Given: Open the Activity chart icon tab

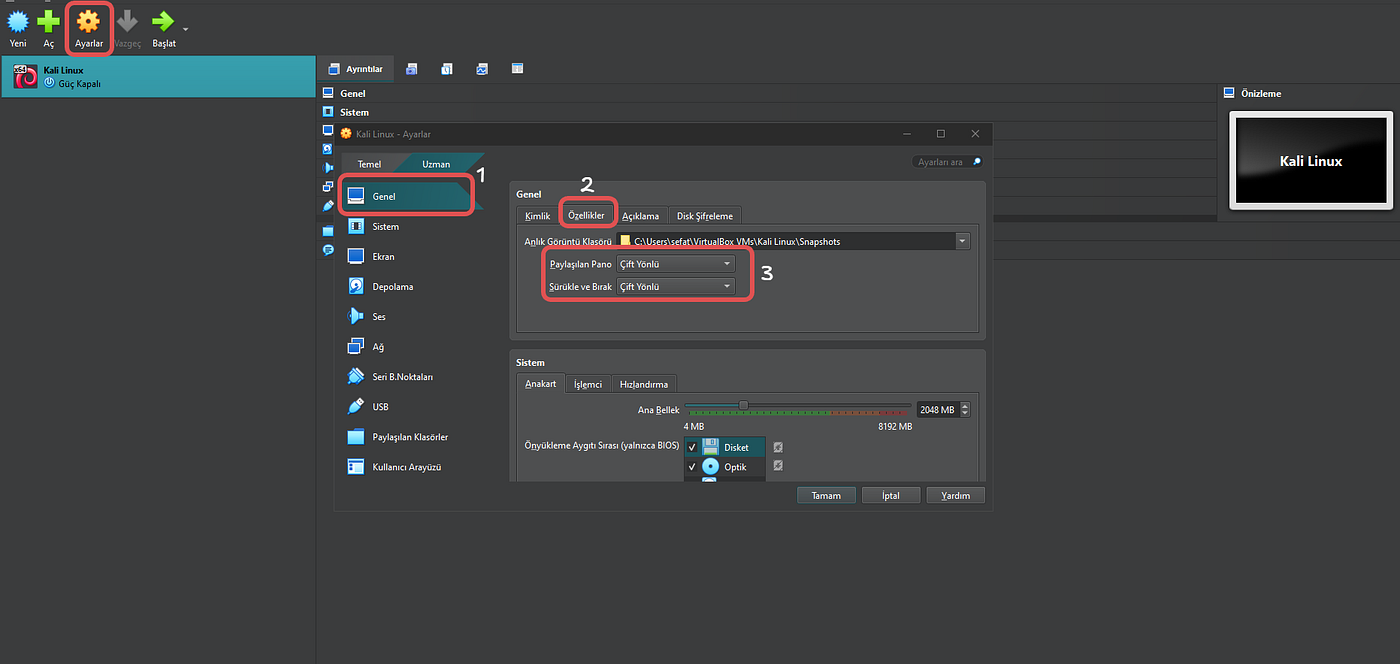Looking at the screenshot, I should tap(482, 69).
